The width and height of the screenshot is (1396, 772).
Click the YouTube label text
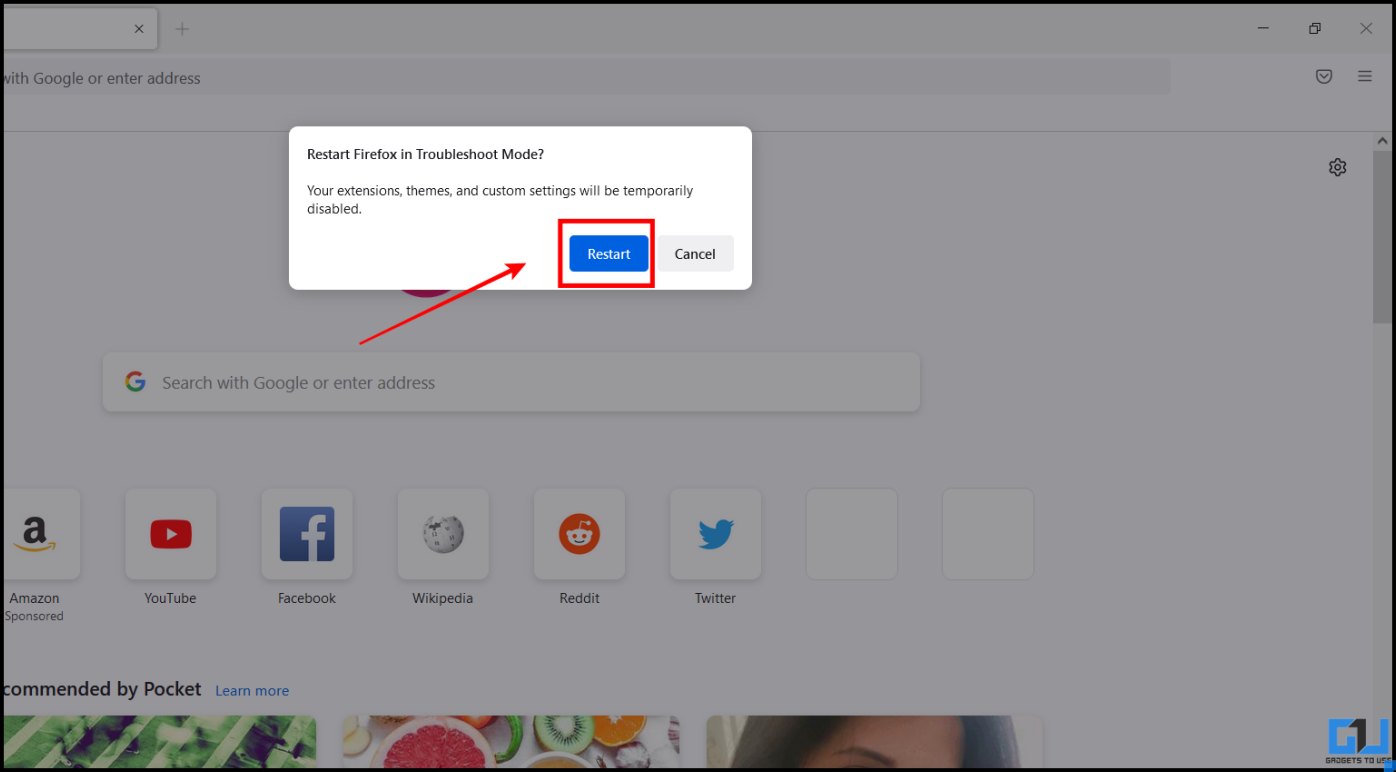click(170, 598)
